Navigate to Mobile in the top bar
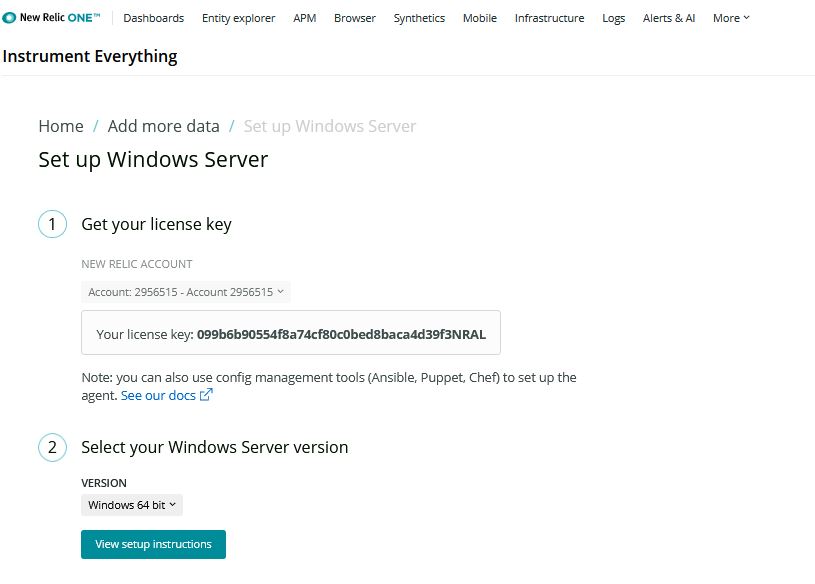 (x=479, y=18)
